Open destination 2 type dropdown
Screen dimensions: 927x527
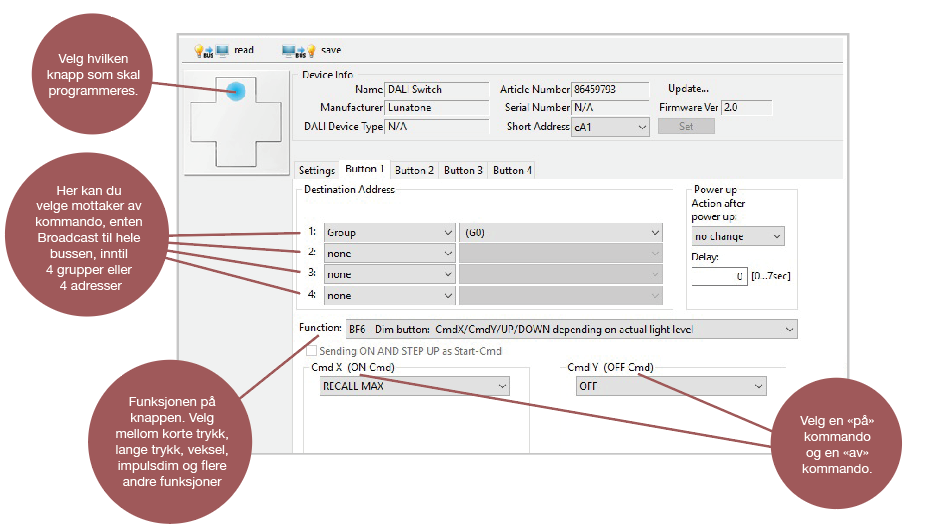(390, 254)
